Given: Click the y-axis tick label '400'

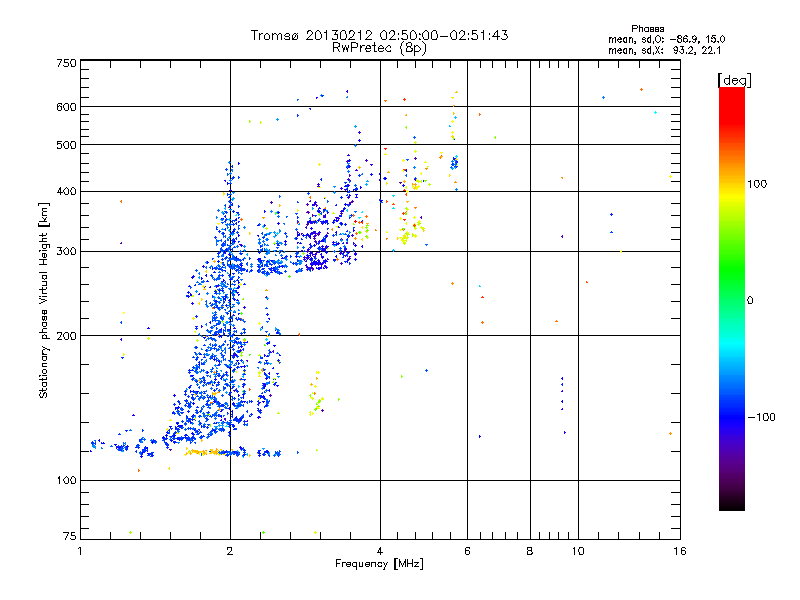Looking at the screenshot, I should 66,191.
